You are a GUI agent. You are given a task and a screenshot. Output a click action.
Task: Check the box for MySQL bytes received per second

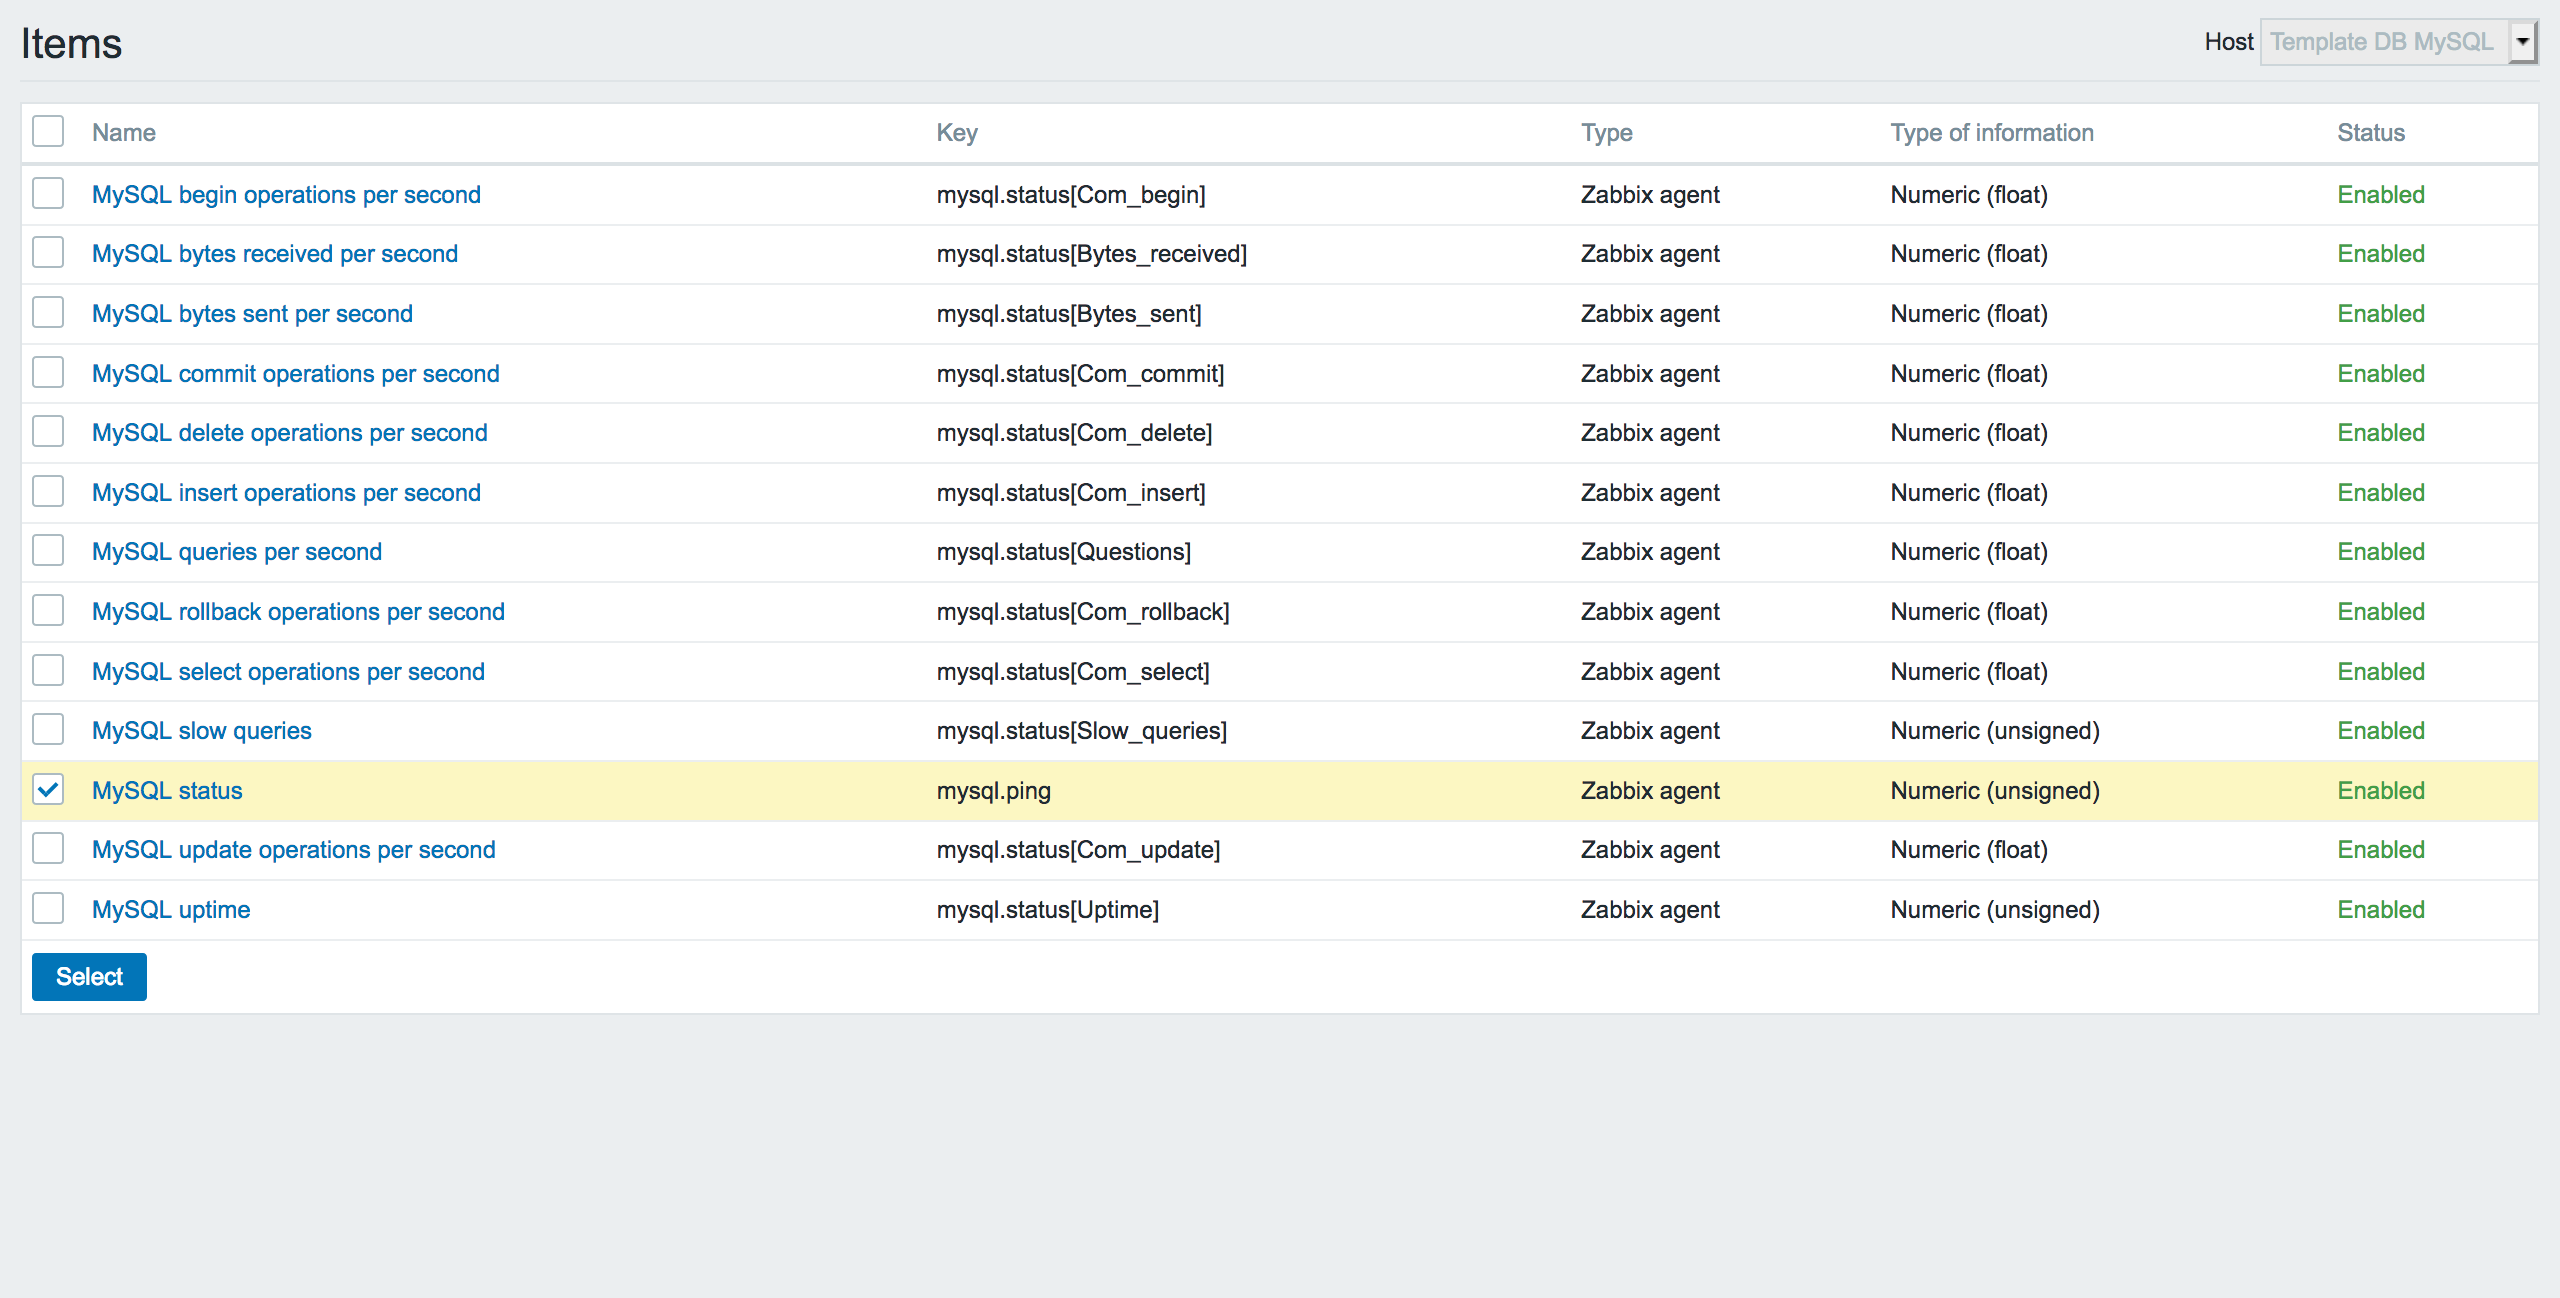(x=48, y=252)
